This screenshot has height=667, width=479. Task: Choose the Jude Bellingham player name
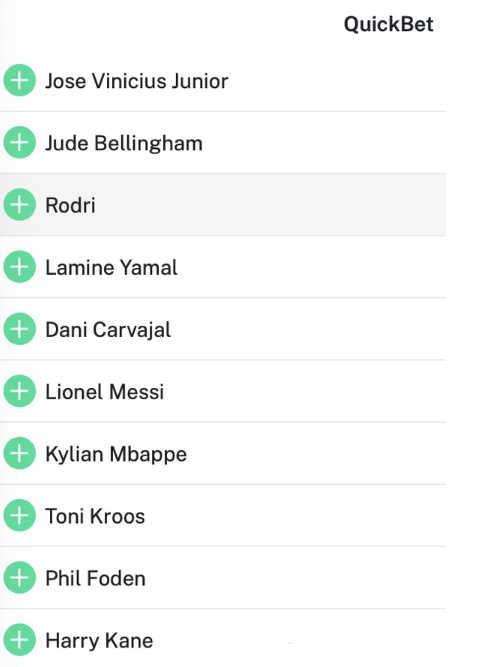(x=124, y=143)
